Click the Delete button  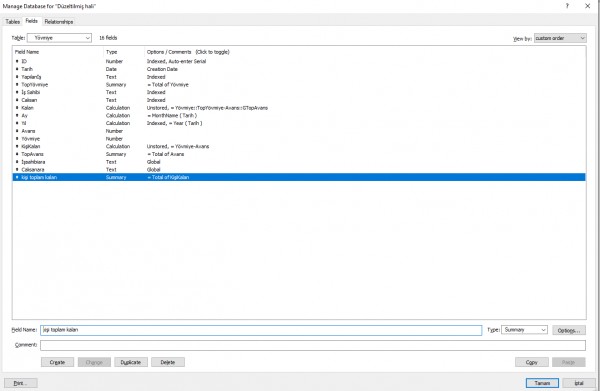(x=168, y=362)
